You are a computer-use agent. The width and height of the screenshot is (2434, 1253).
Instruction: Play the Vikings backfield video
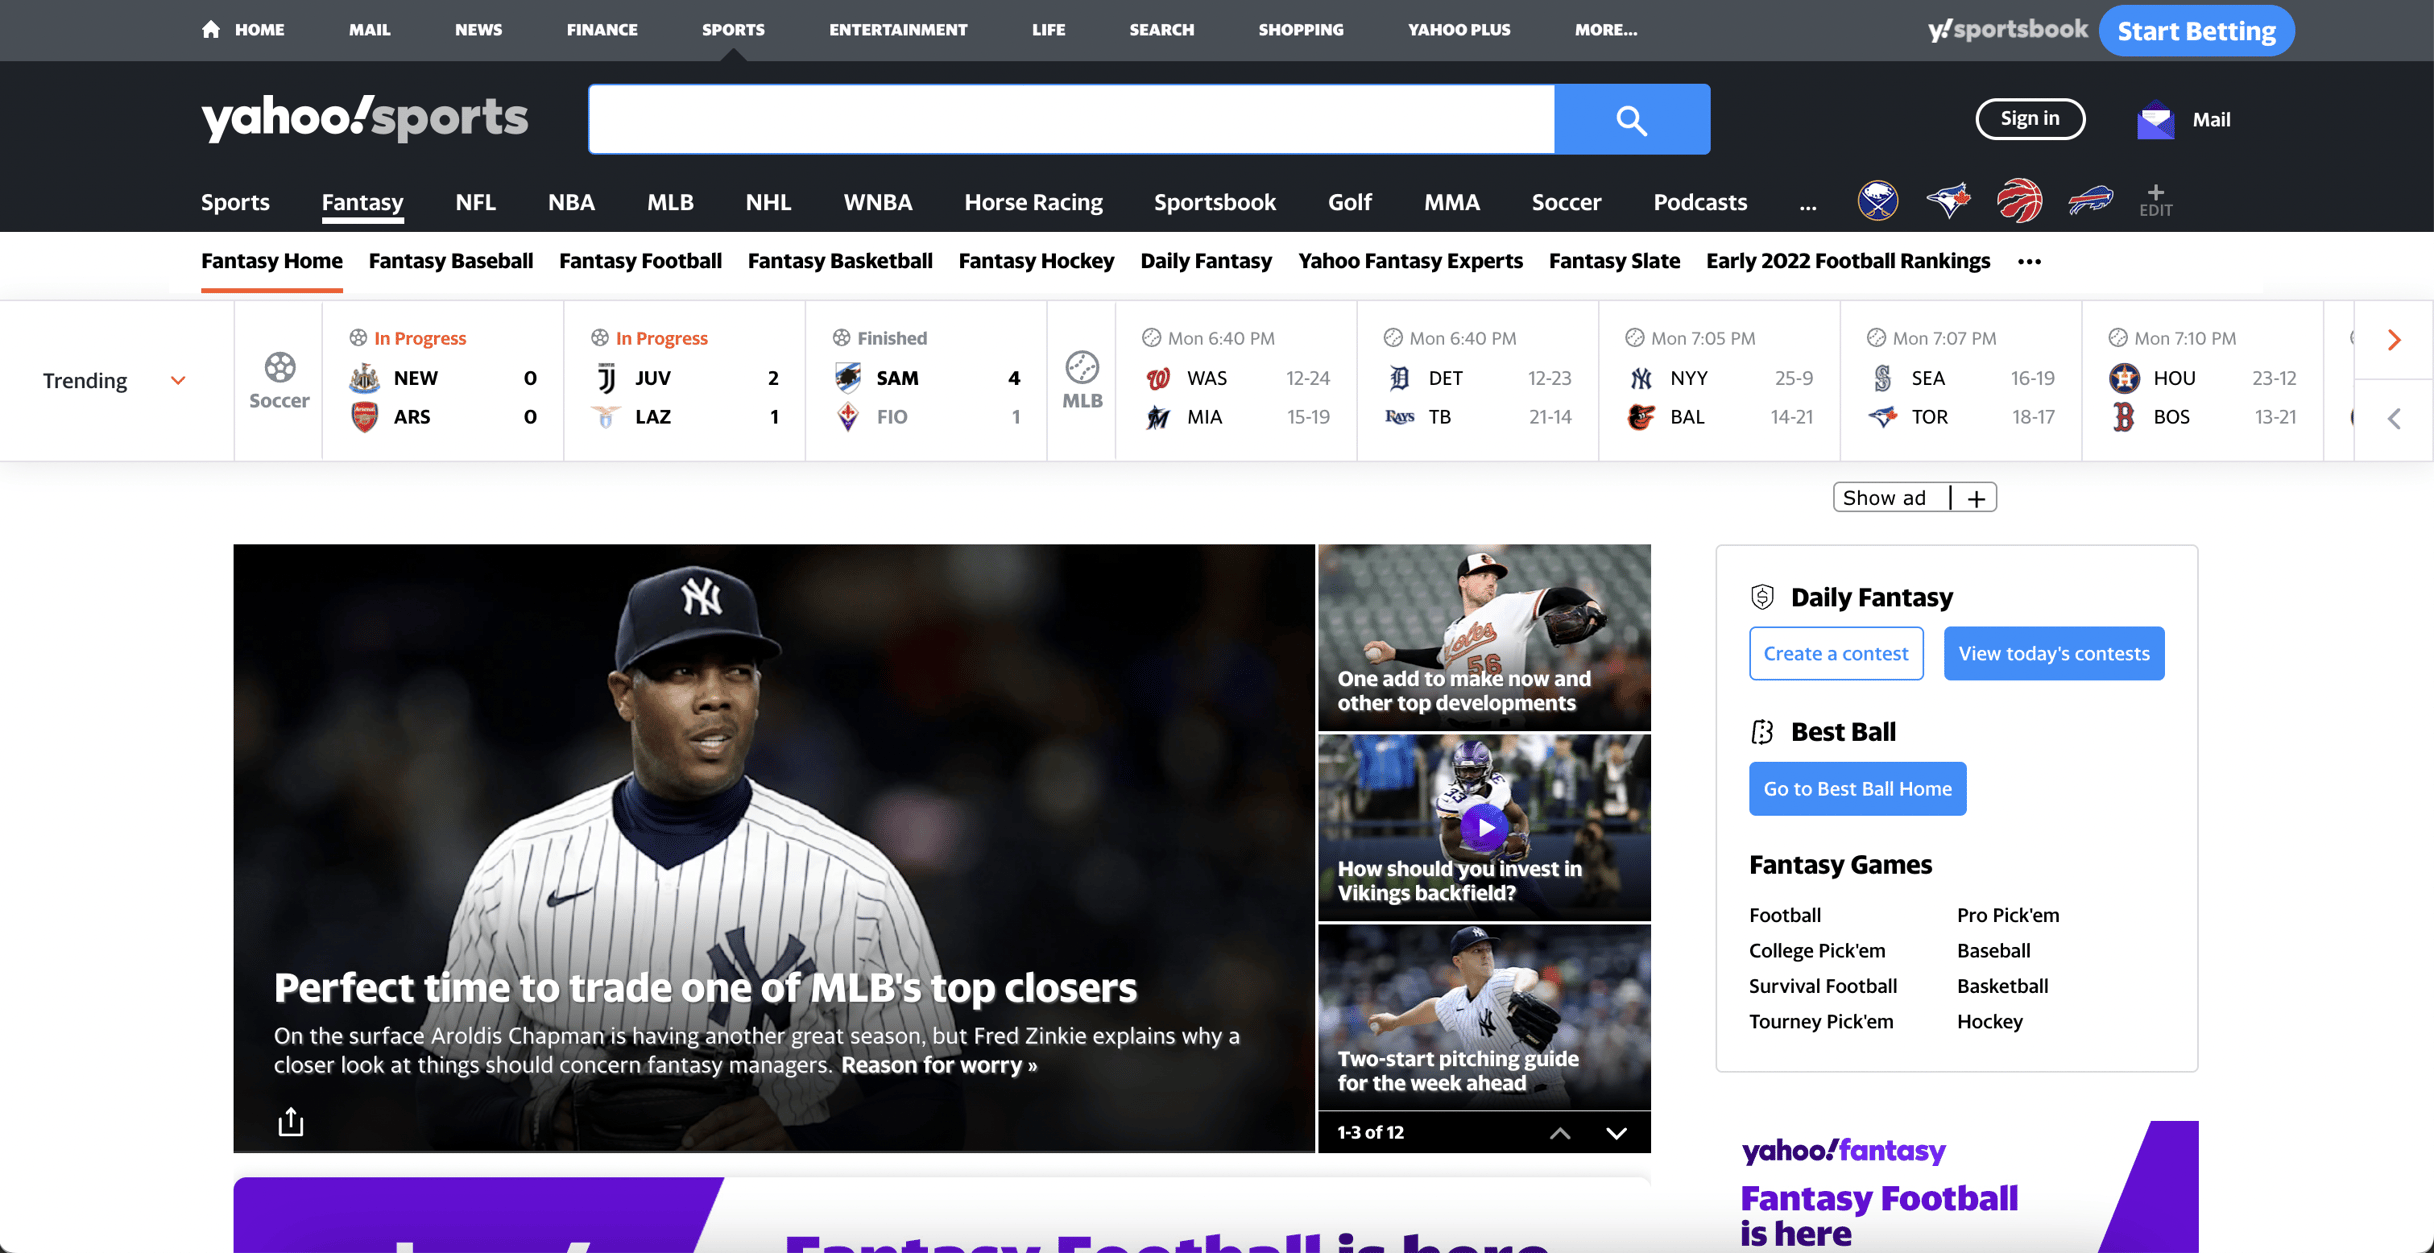point(1484,827)
